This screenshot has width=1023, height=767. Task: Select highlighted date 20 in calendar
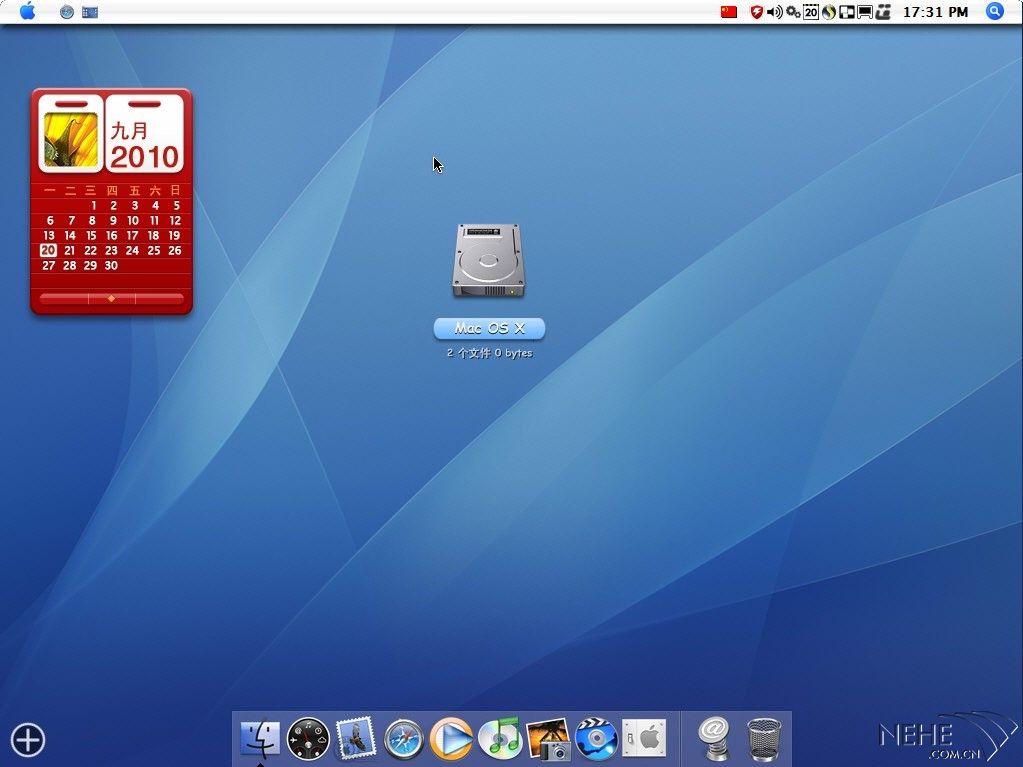[x=48, y=250]
